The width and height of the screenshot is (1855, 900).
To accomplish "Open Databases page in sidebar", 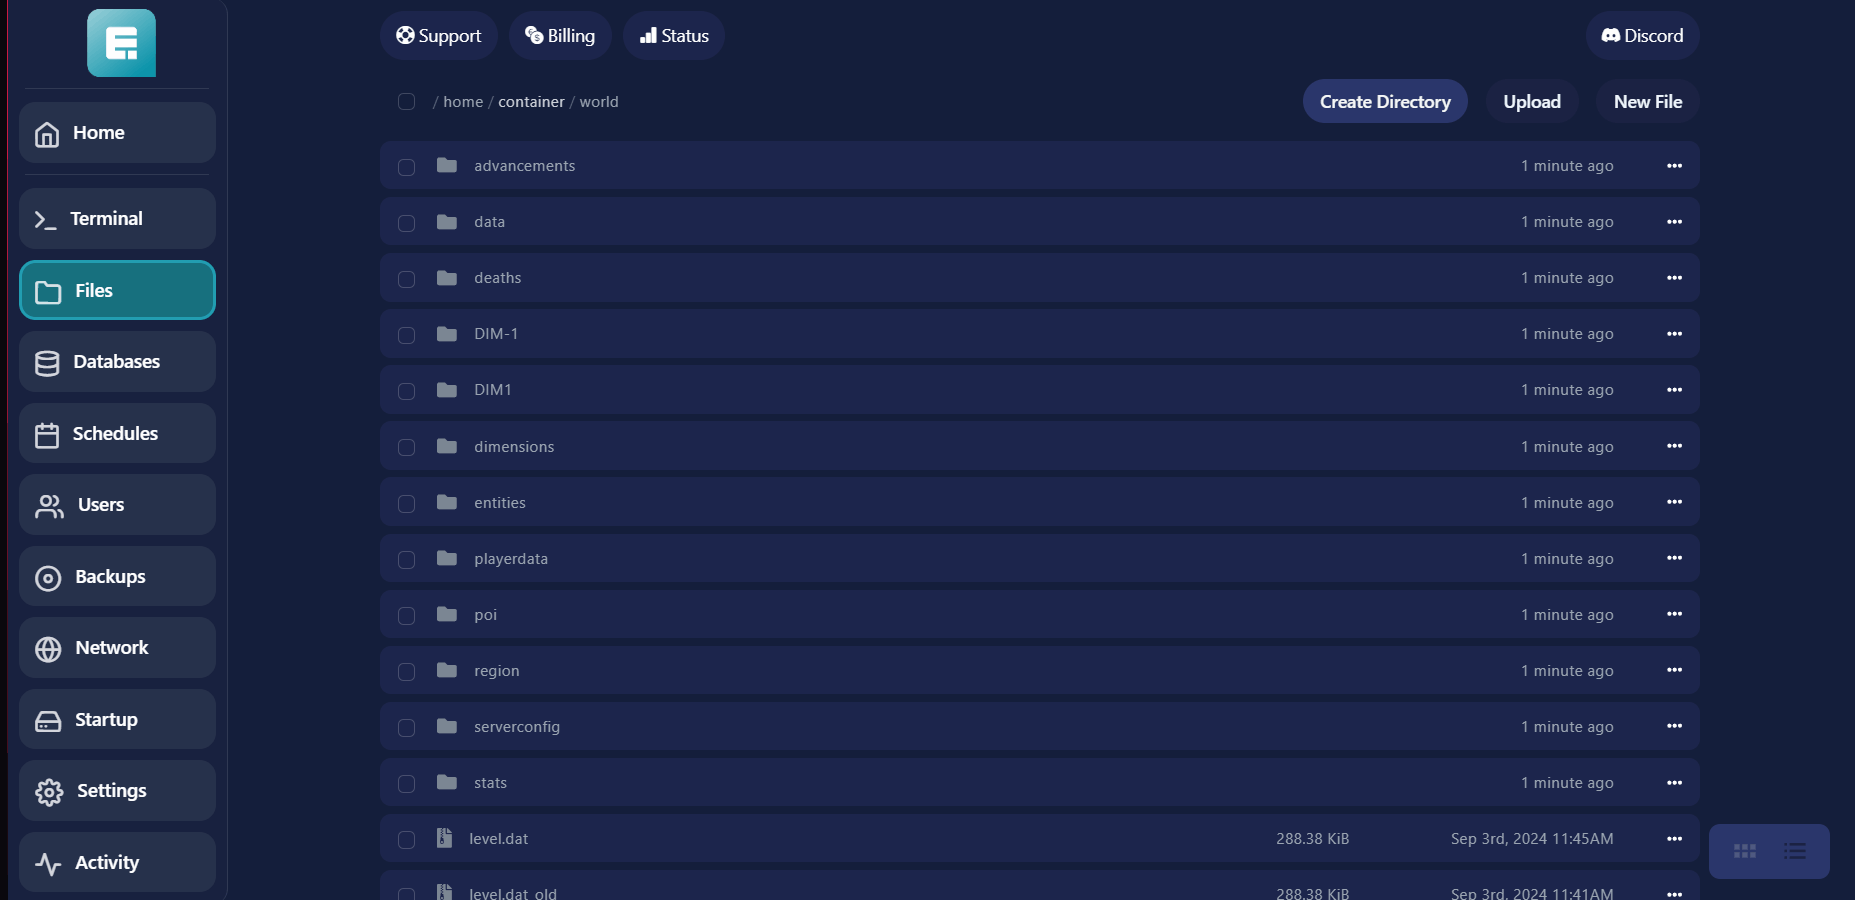I will (x=117, y=361).
